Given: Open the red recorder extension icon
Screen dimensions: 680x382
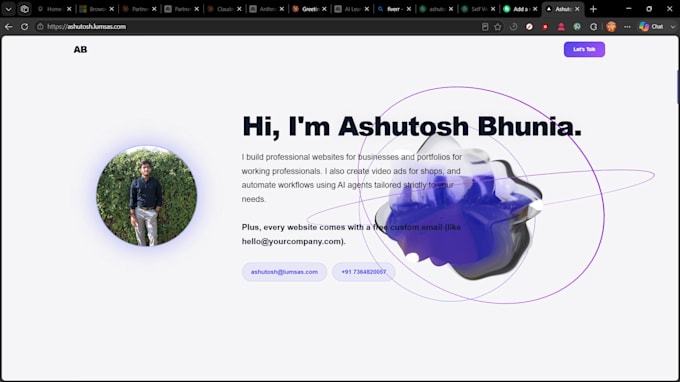Looking at the screenshot, I should [545, 26].
